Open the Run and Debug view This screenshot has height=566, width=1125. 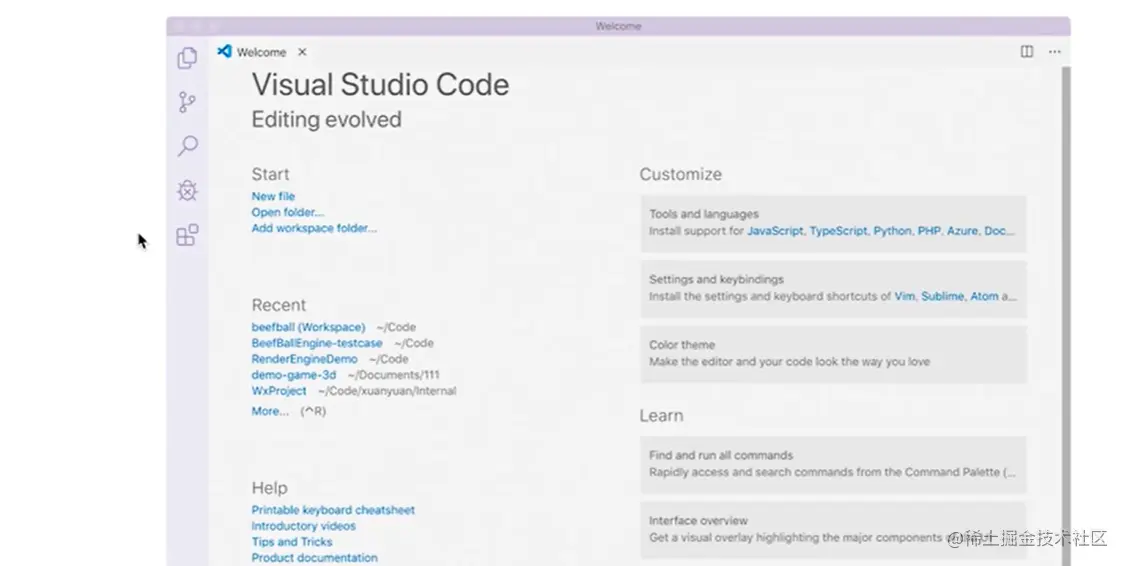187,190
